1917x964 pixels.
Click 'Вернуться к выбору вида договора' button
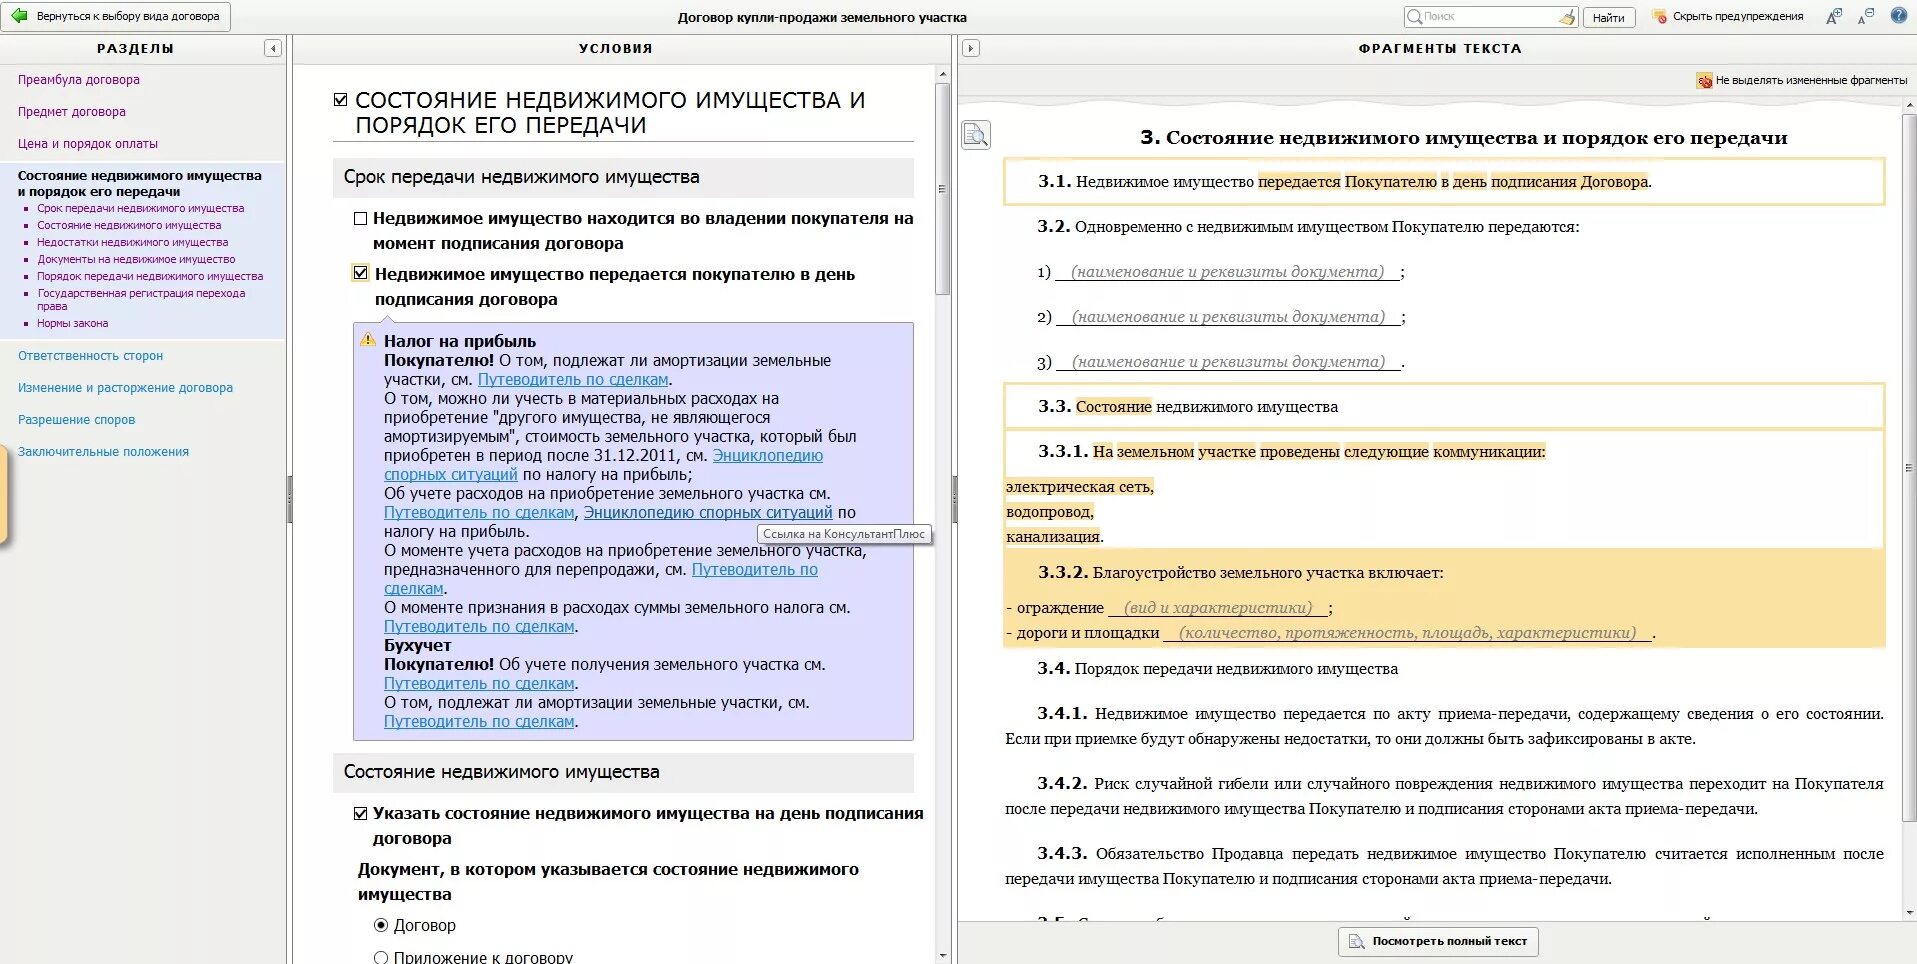coord(117,16)
